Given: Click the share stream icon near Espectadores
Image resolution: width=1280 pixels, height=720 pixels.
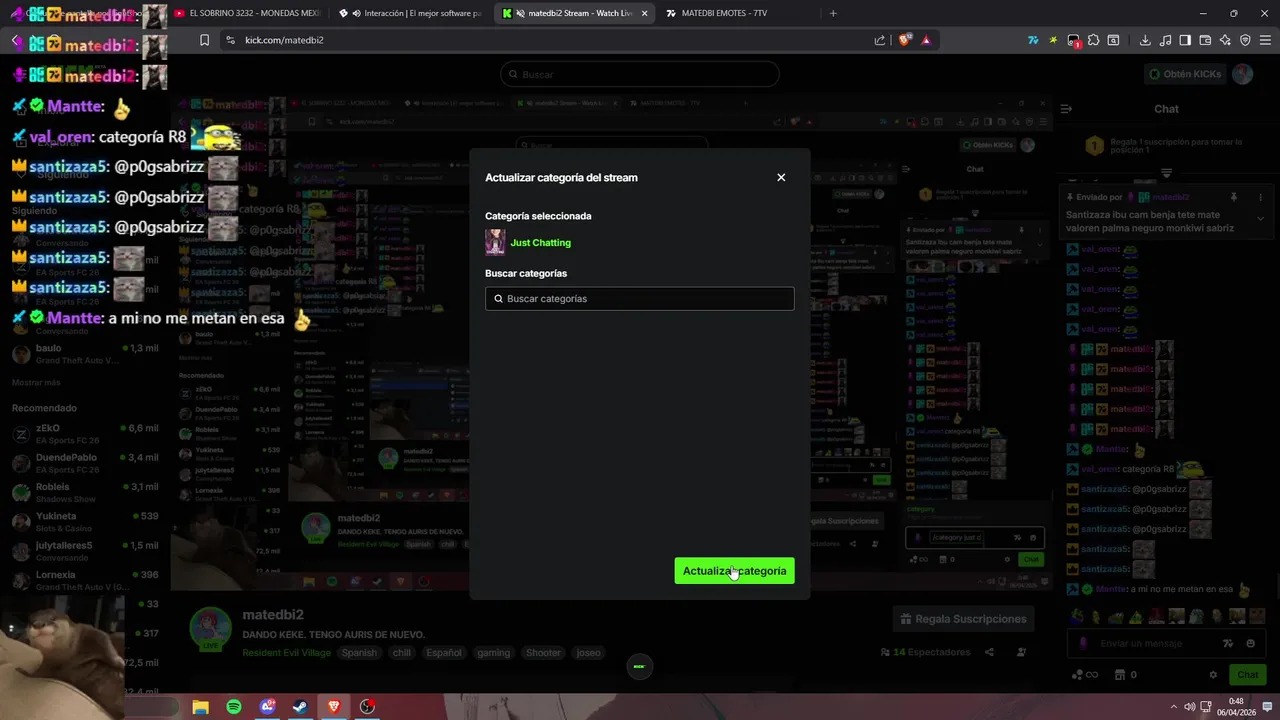Looking at the screenshot, I should [989, 652].
